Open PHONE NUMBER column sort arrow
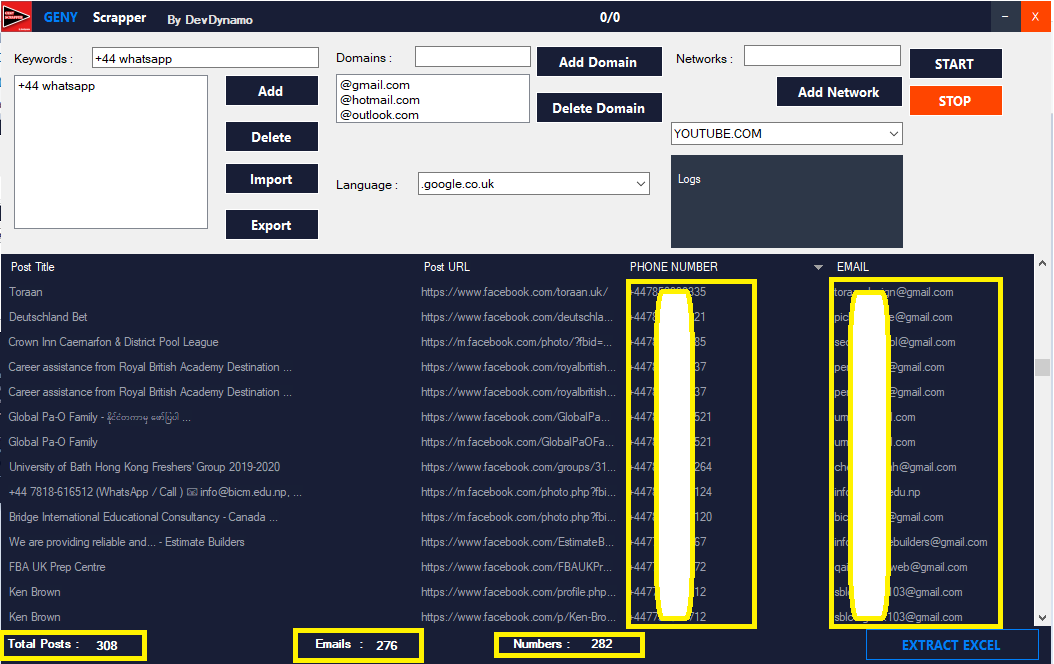Screen dimensions: 1054x664 click(818, 267)
